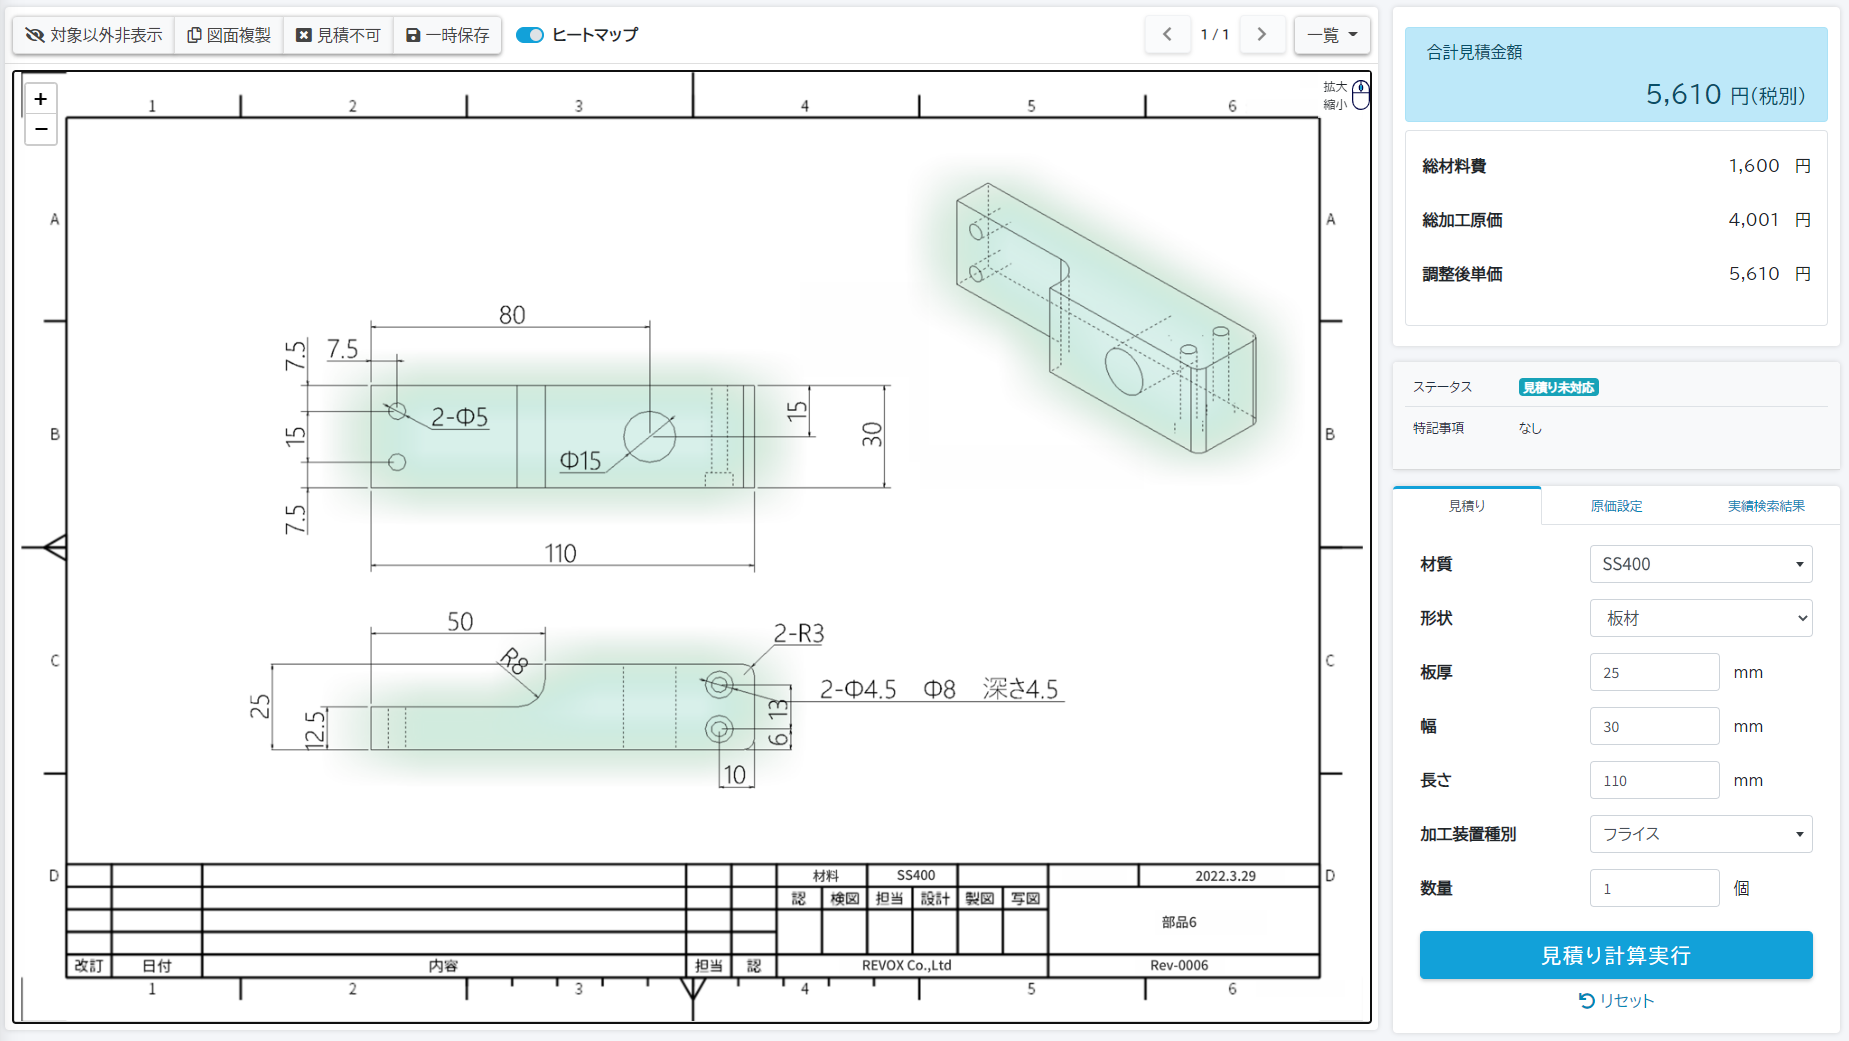Click the Φ15 hole dimension label
This screenshot has height=1041, width=1849.
click(x=580, y=461)
